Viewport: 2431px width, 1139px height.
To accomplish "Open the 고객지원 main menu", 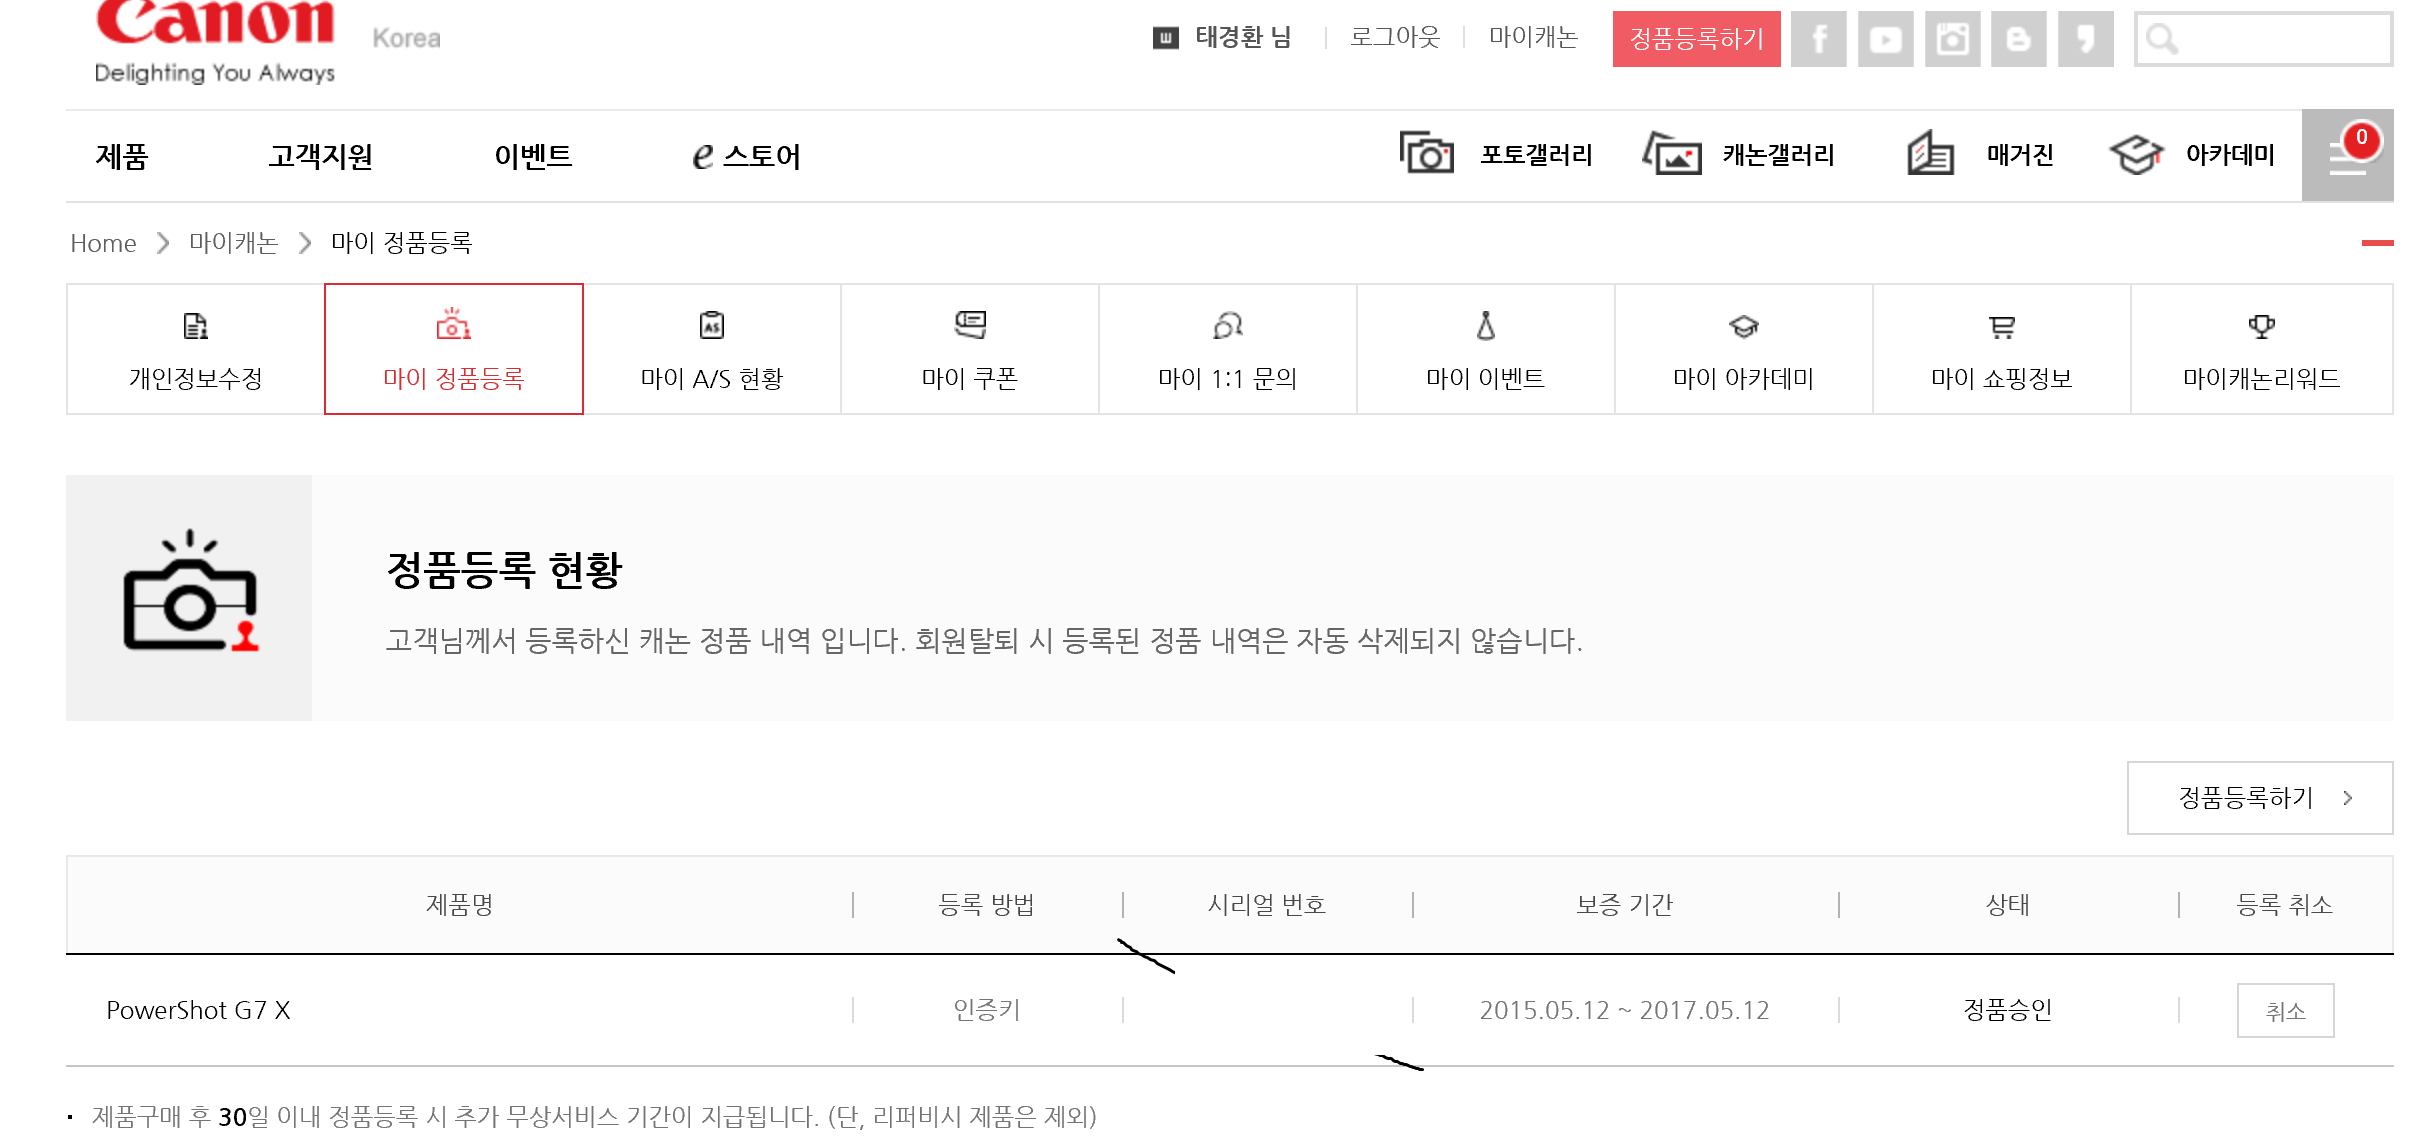I will (x=320, y=156).
